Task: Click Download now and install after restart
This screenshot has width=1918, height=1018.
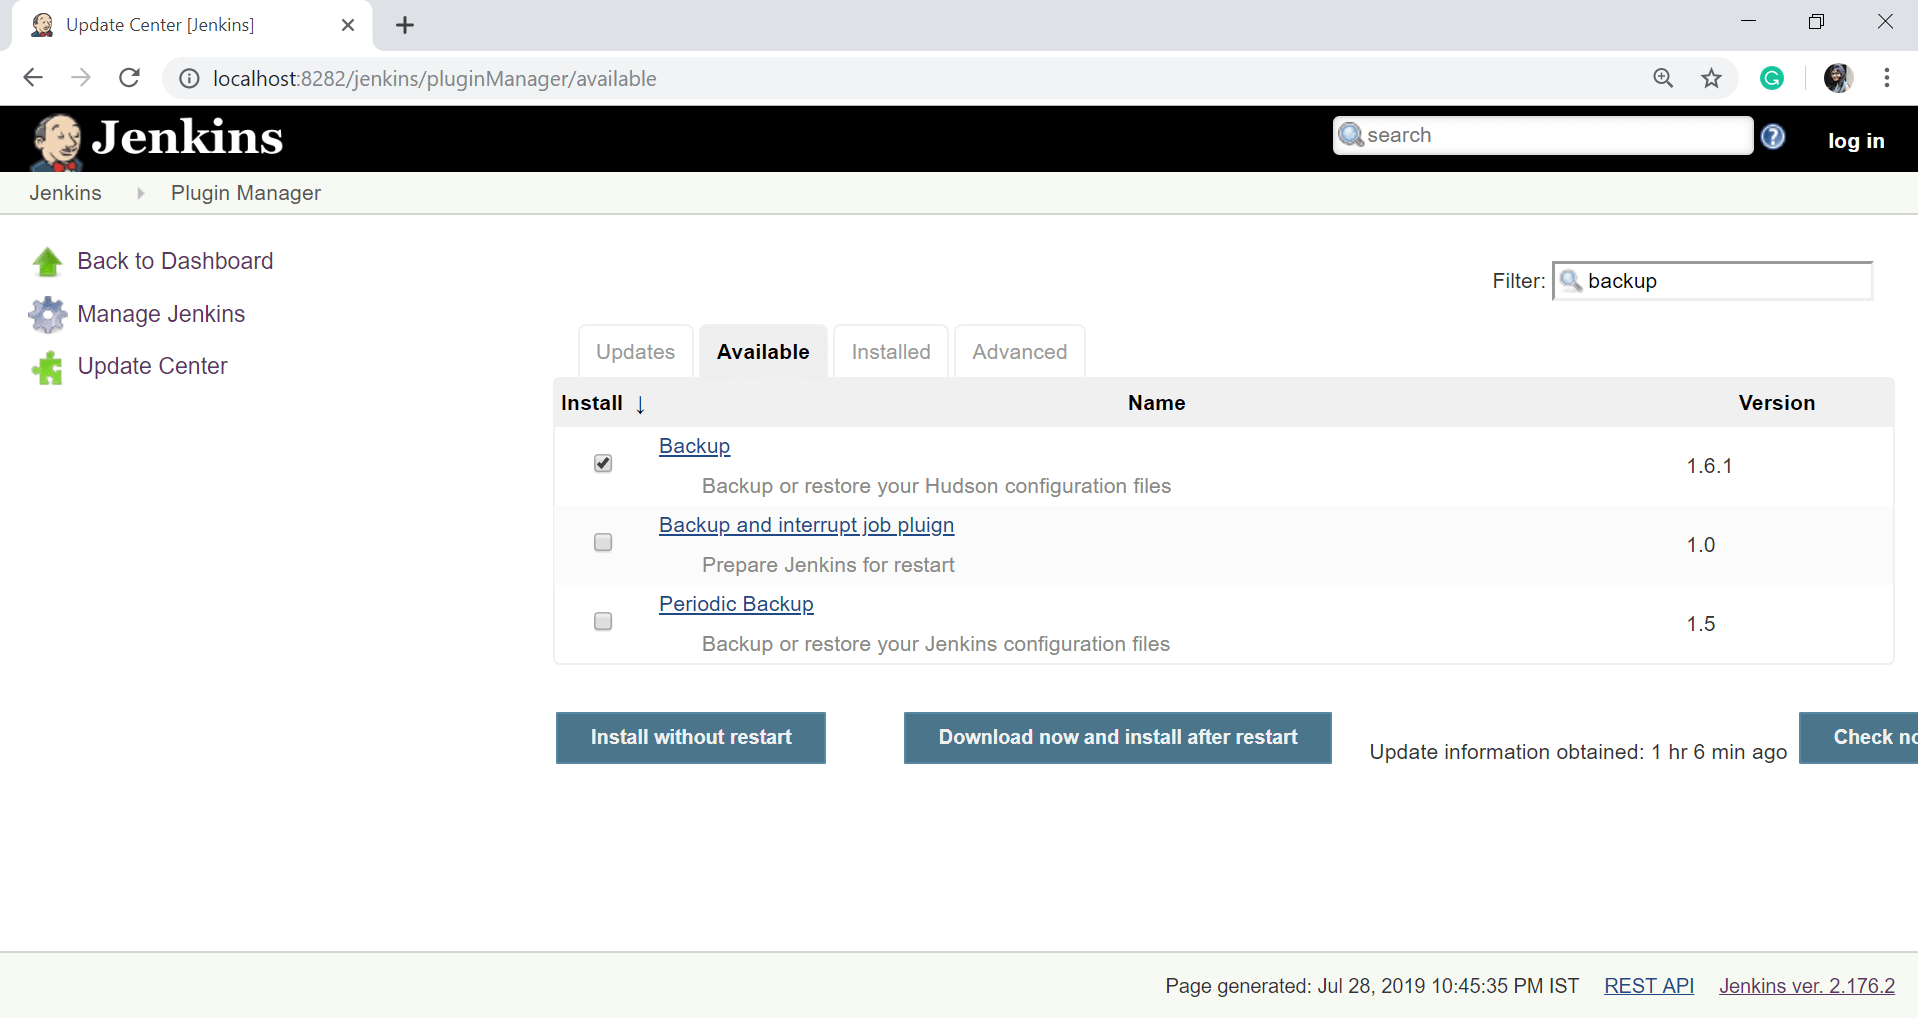Action: click(x=1118, y=738)
